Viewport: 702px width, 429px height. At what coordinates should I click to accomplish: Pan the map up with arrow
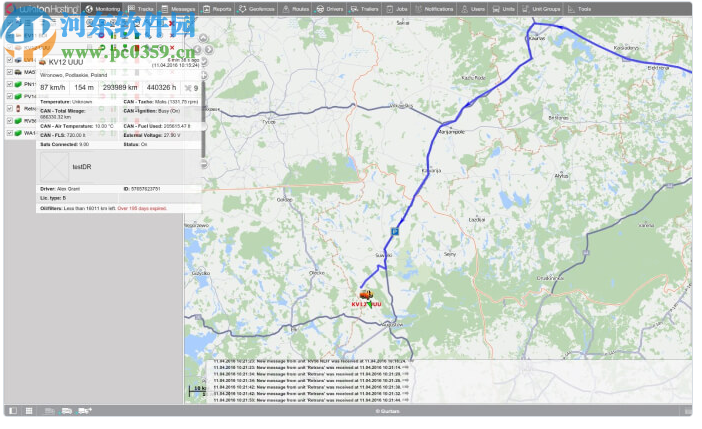coord(203,38)
